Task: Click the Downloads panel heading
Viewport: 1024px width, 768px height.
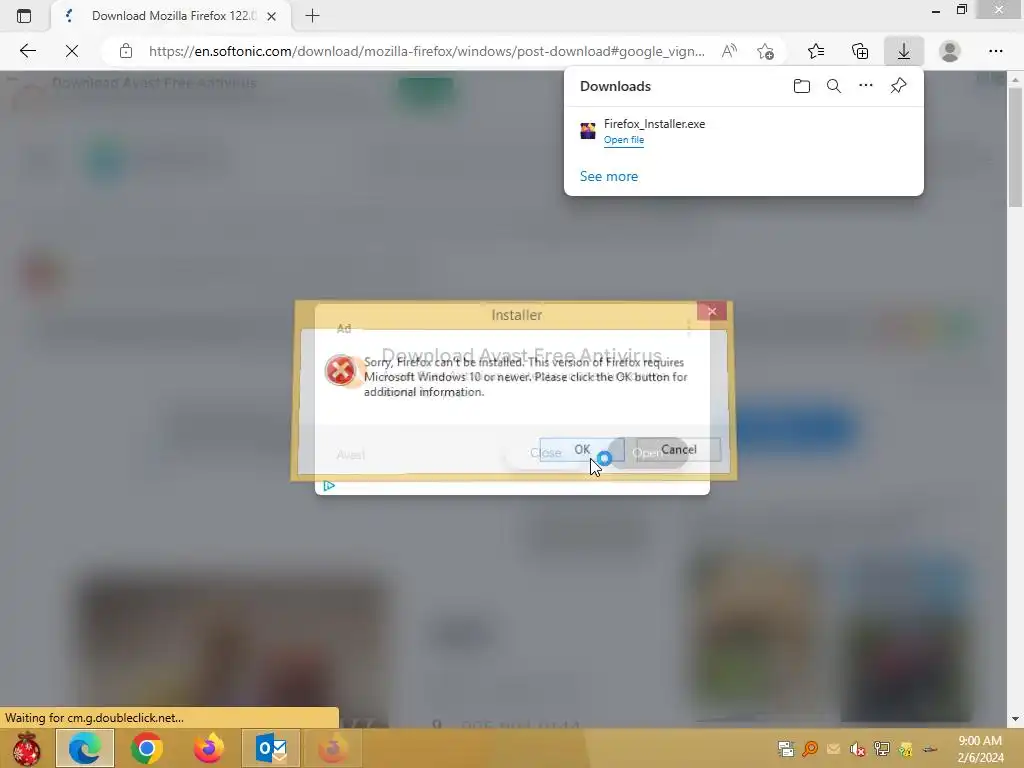Action: point(615,86)
